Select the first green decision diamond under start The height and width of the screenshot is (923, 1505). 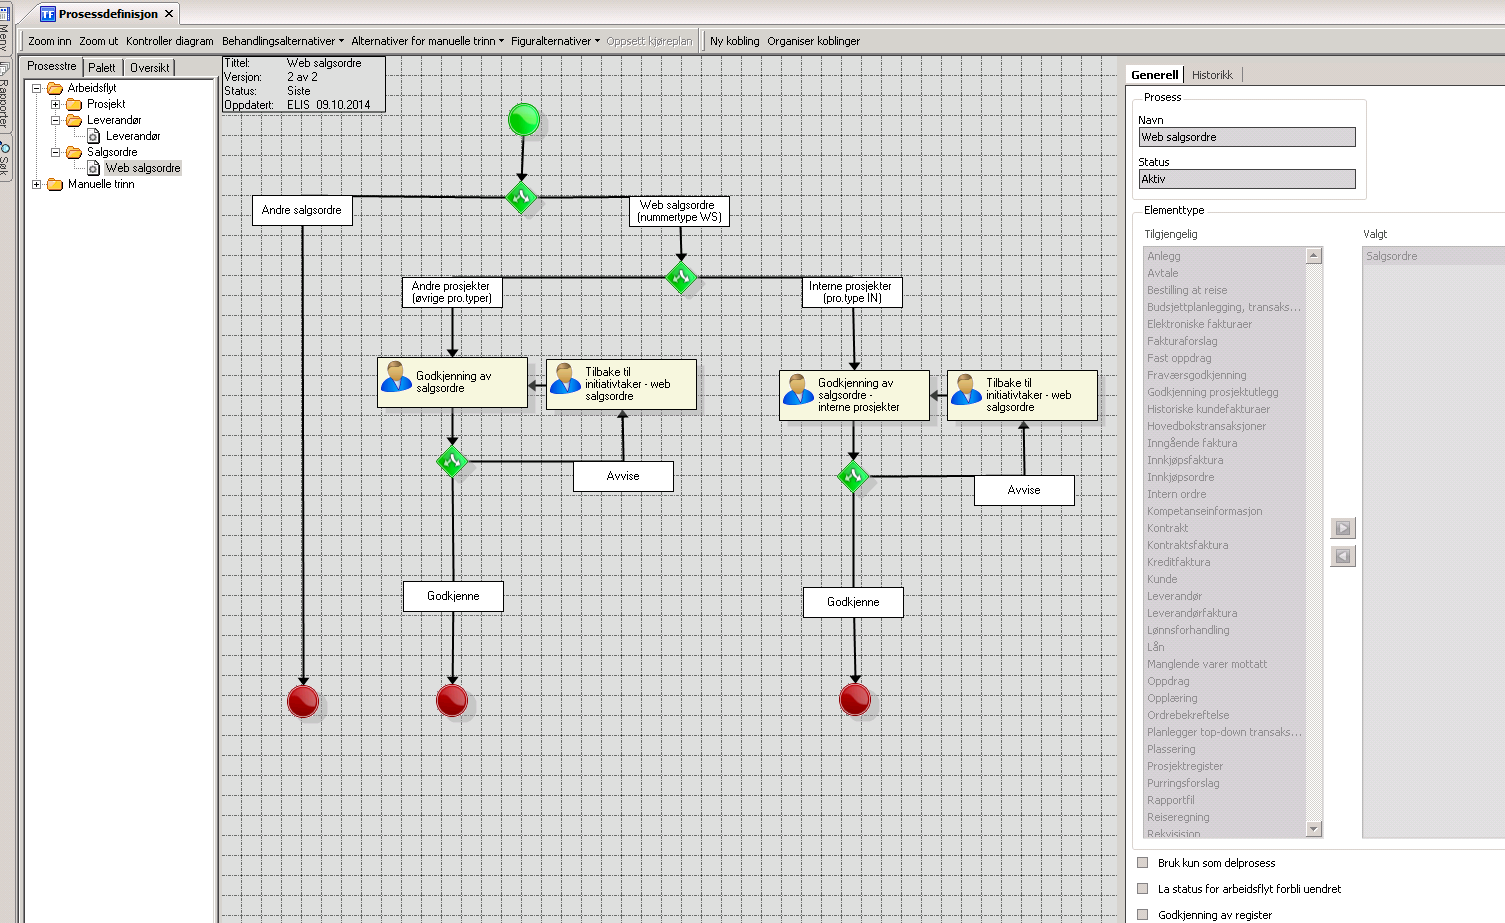(521, 197)
